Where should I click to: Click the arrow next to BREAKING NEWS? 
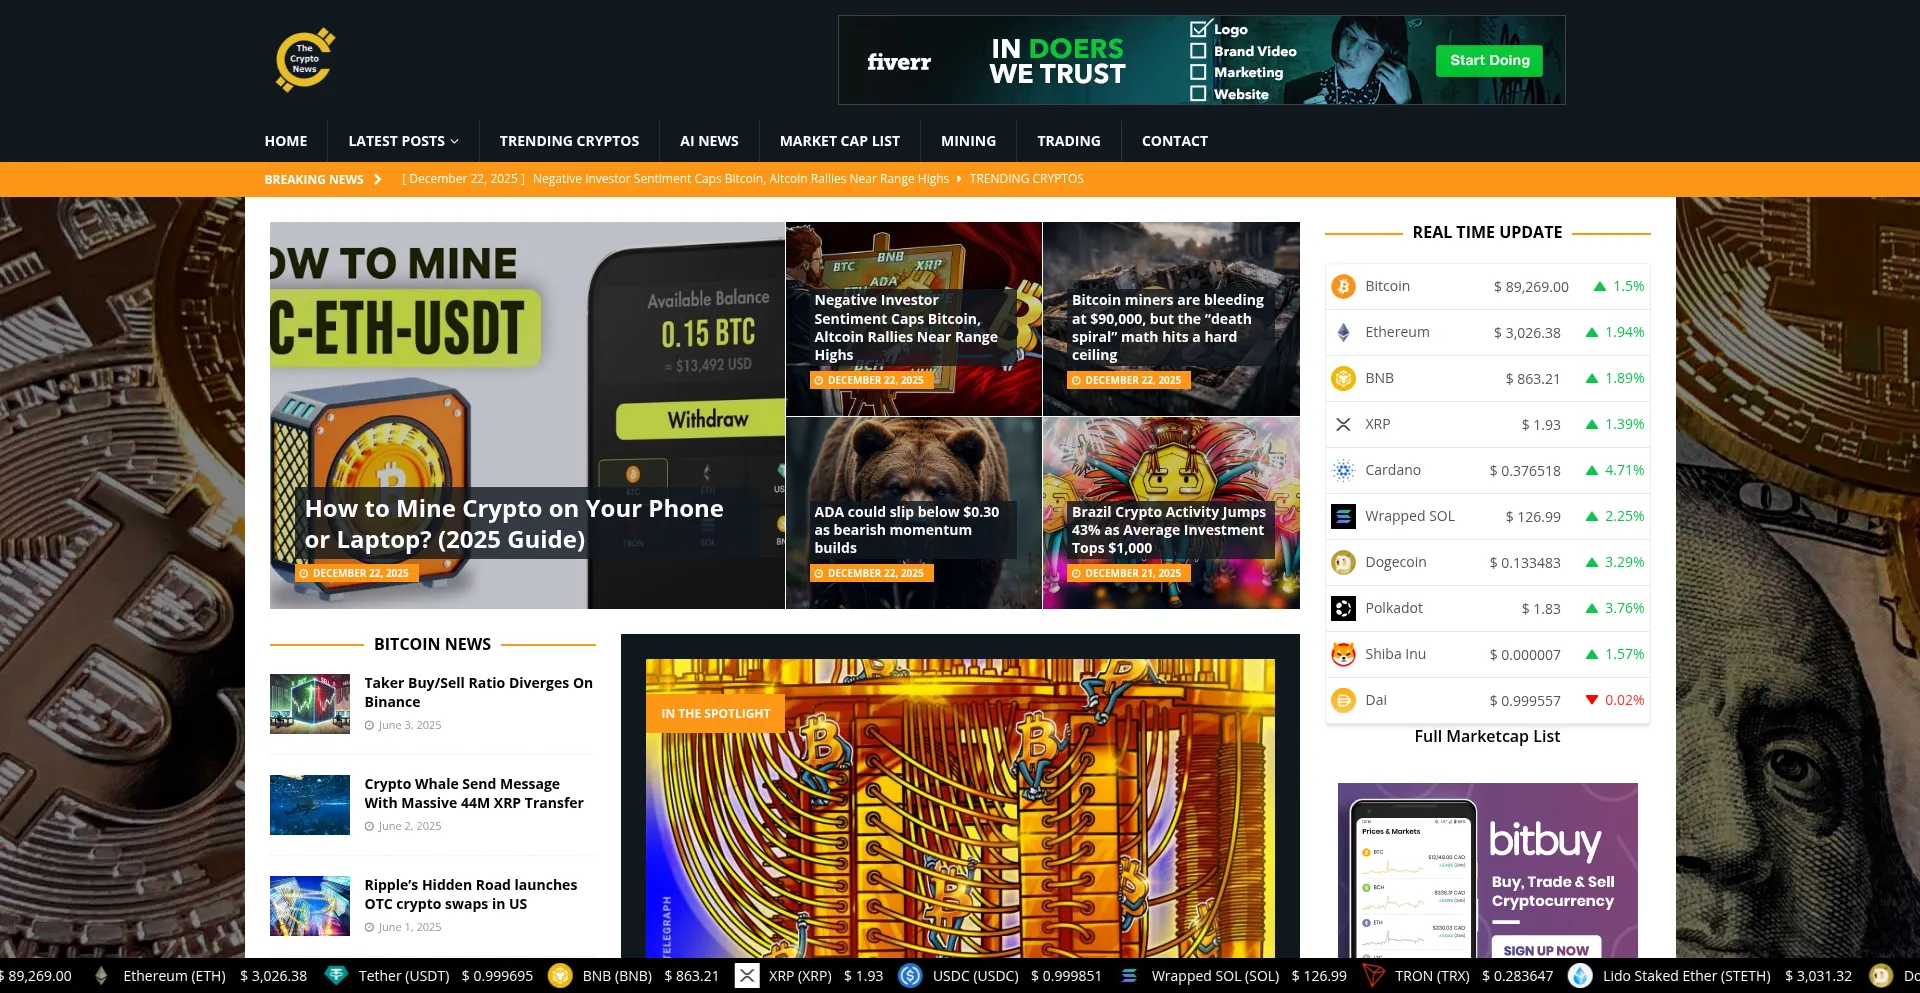(x=377, y=179)
